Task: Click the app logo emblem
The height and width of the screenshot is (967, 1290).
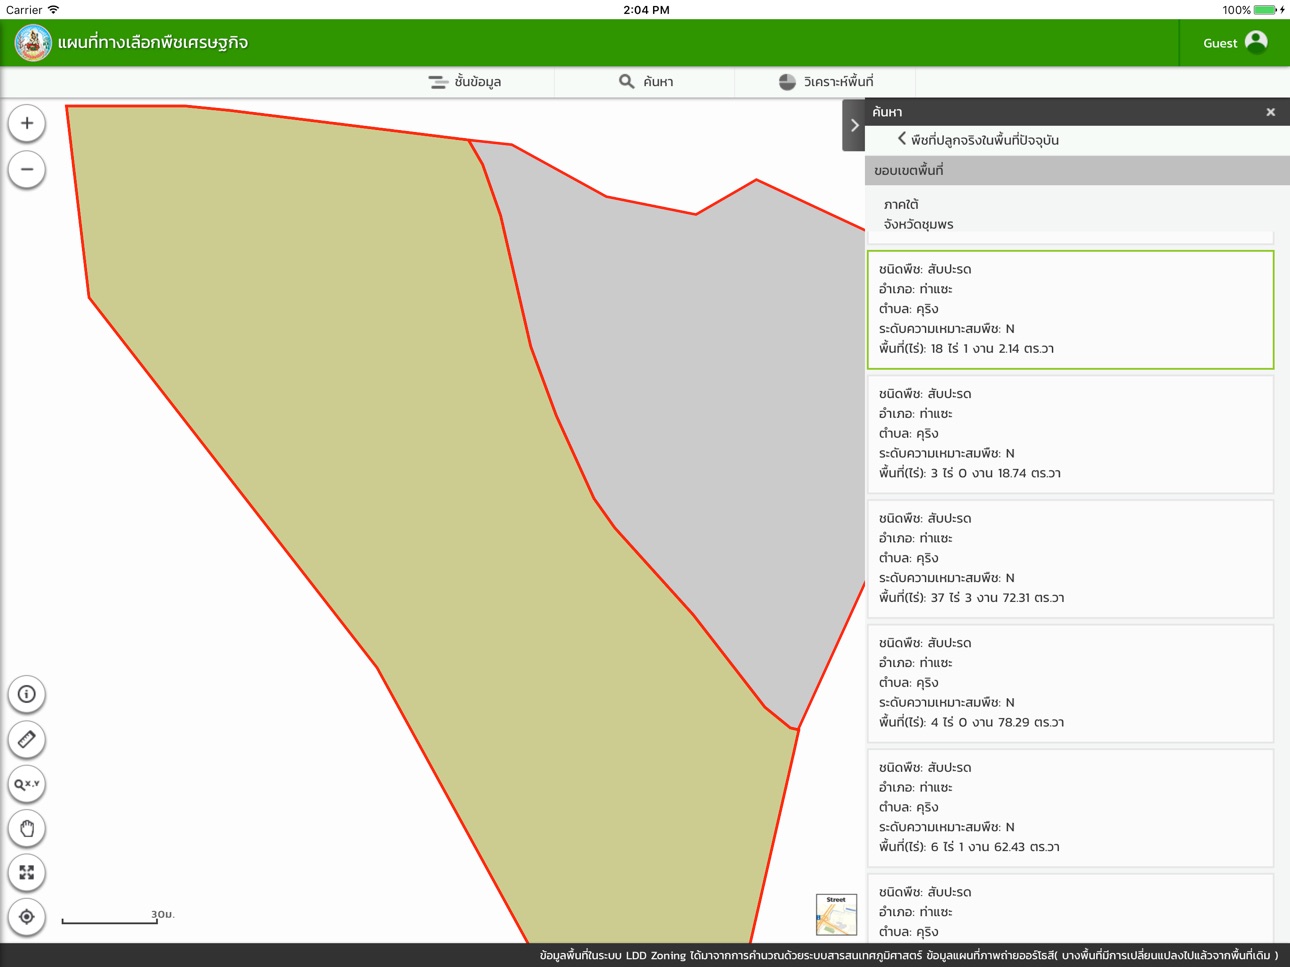Action: coord(33,43)
